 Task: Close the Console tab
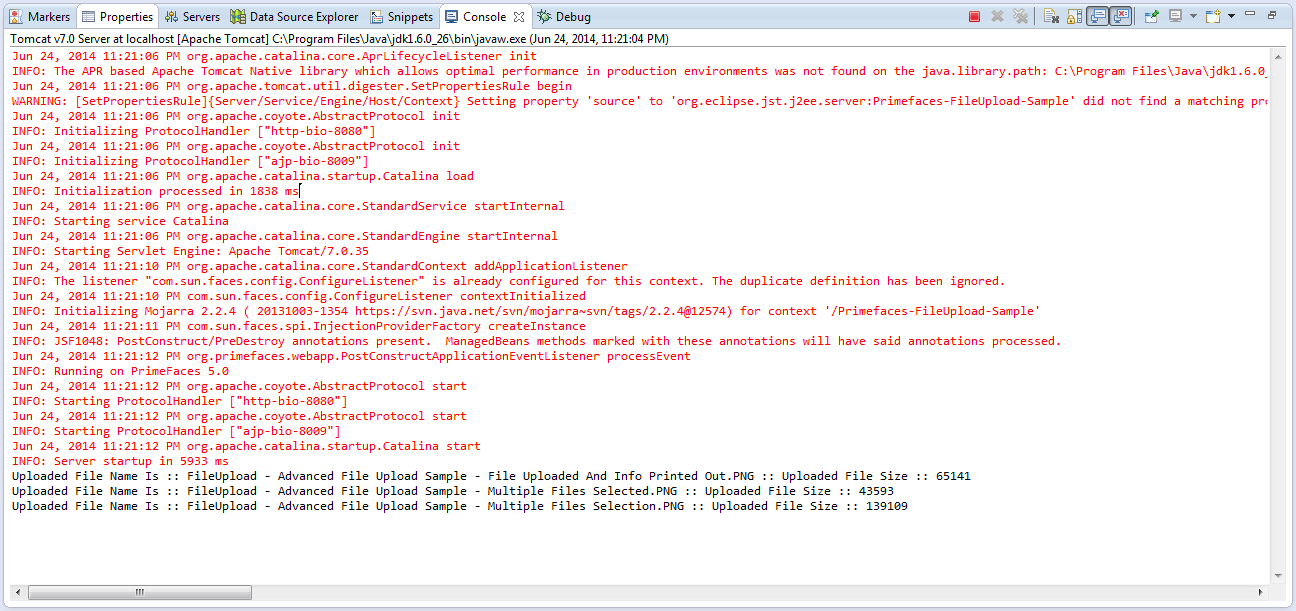[518, 17]
